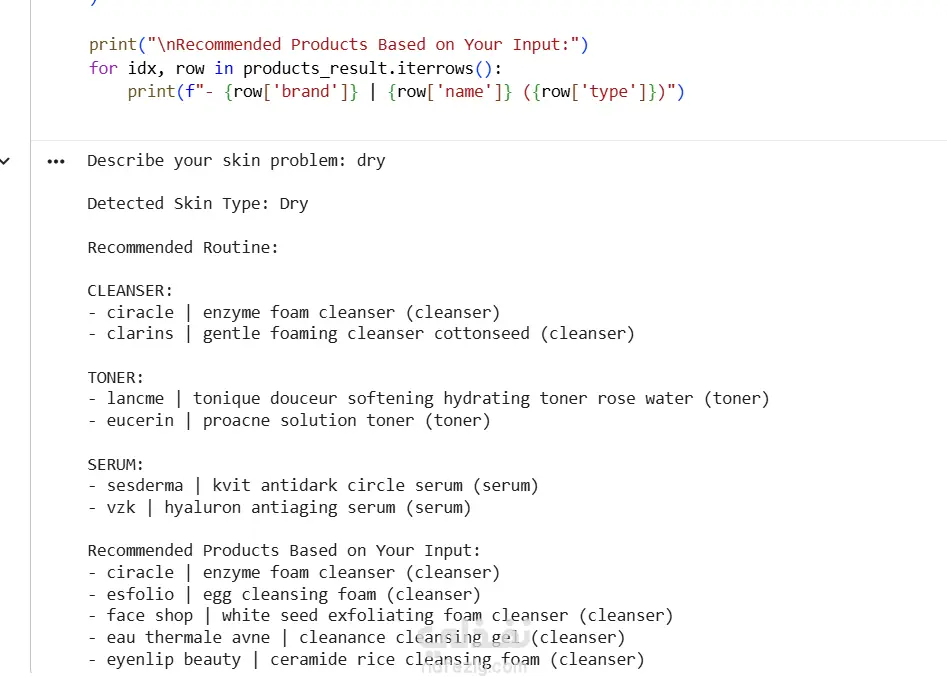Click the print statement containing row['brand']
This screenshot has height=677, width=947.
[406, 92]
